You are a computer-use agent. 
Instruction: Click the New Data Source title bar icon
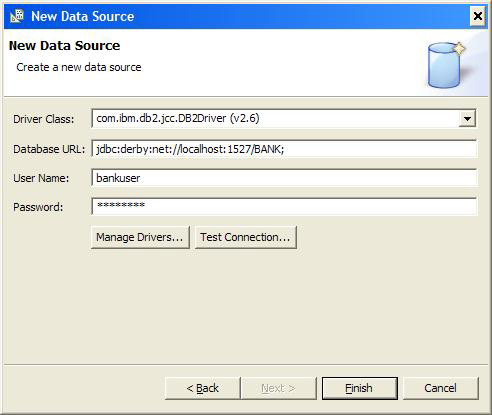pyautogui.click(x=17, y=16)
